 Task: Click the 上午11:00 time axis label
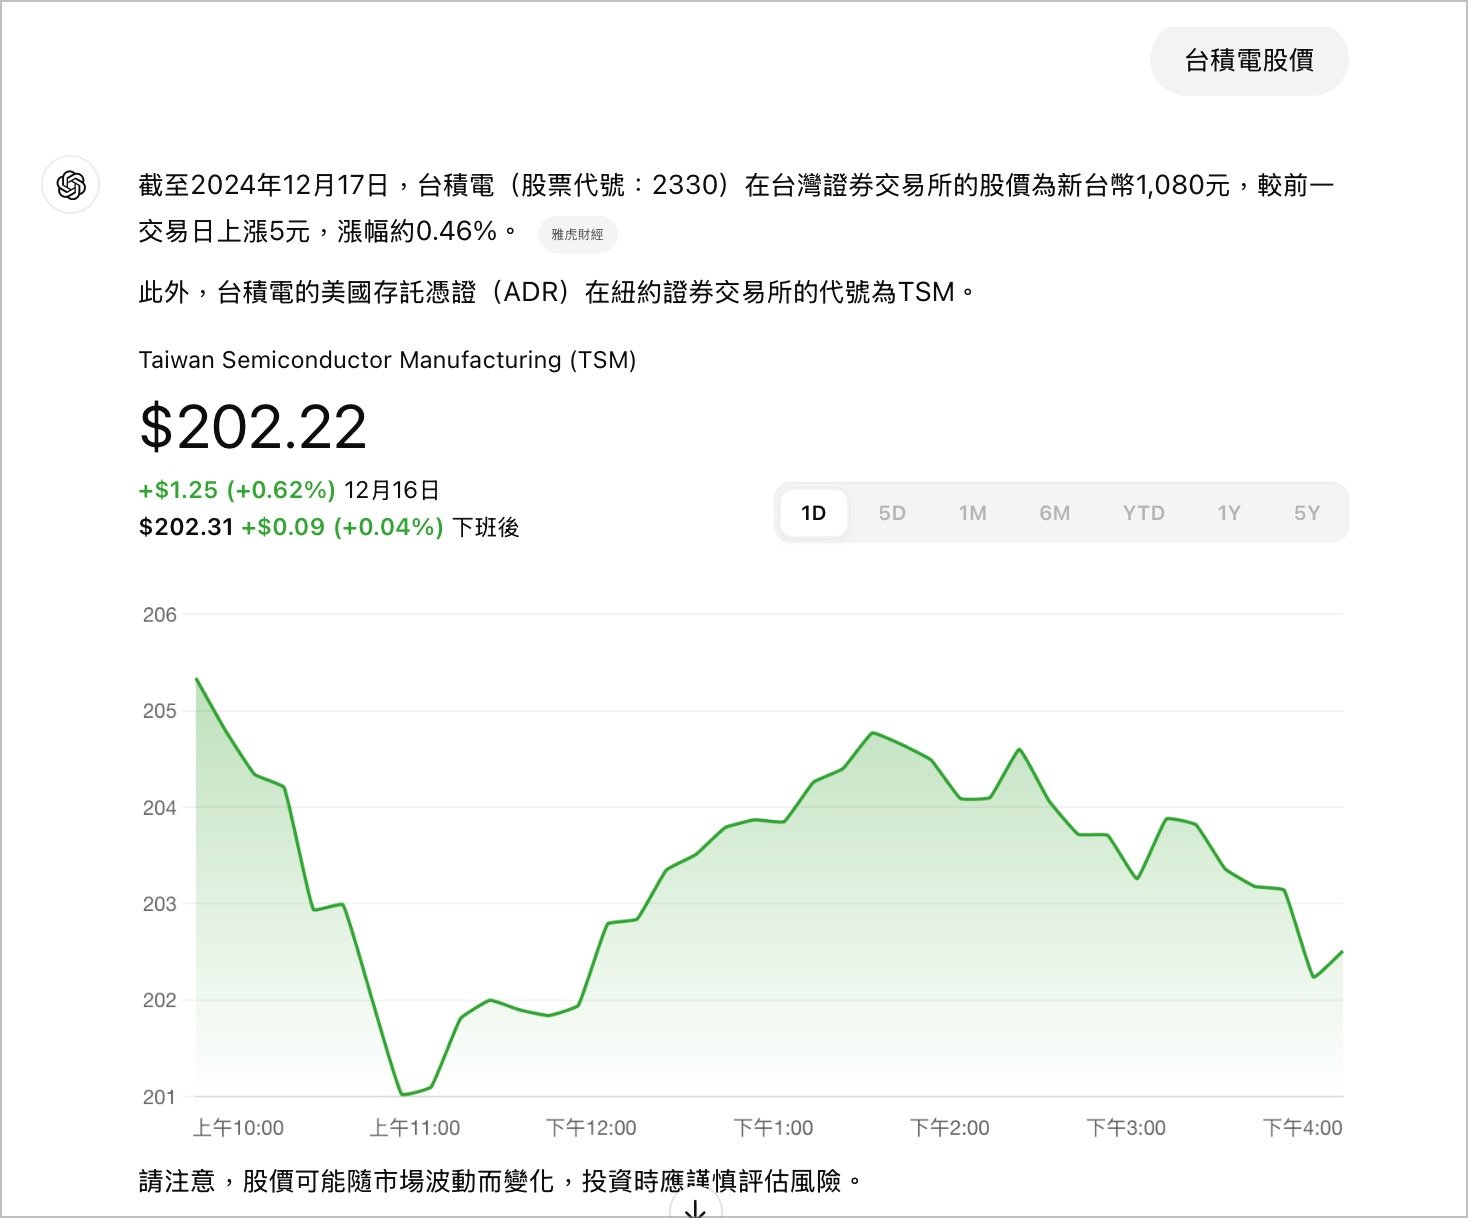pyautogui.click(x=415, y=1128)
